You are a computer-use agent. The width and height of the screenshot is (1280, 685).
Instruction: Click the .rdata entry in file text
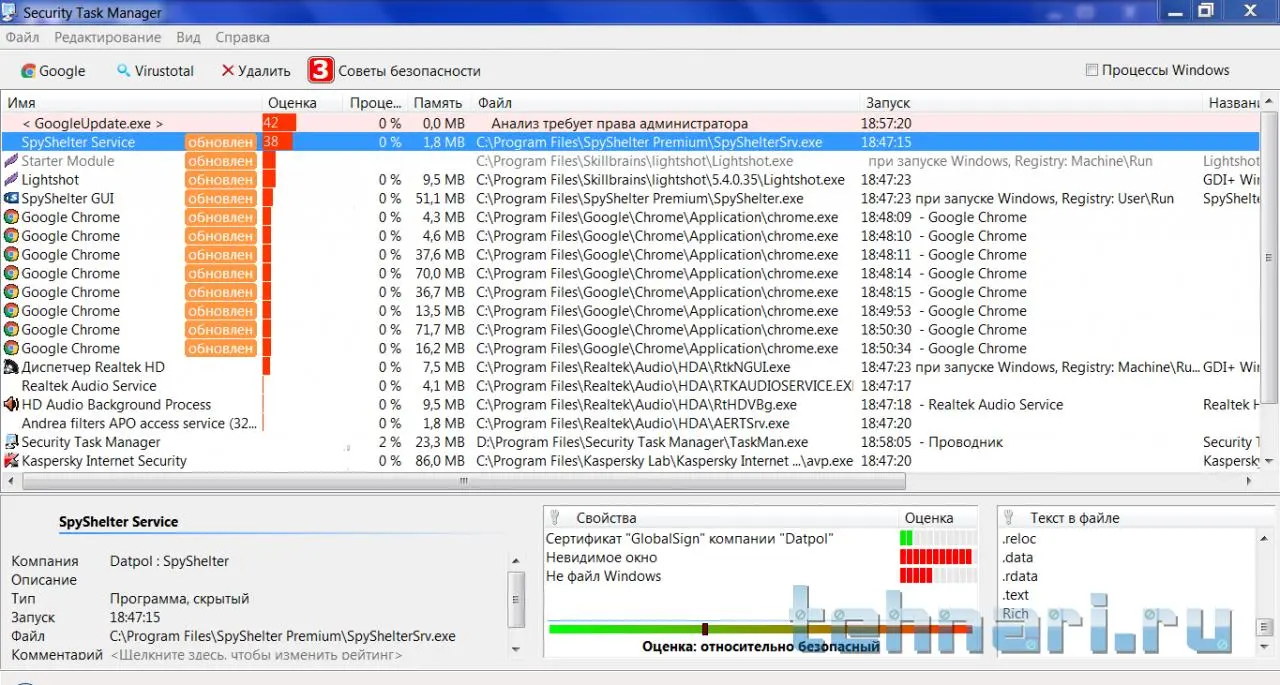(1020, 576)
